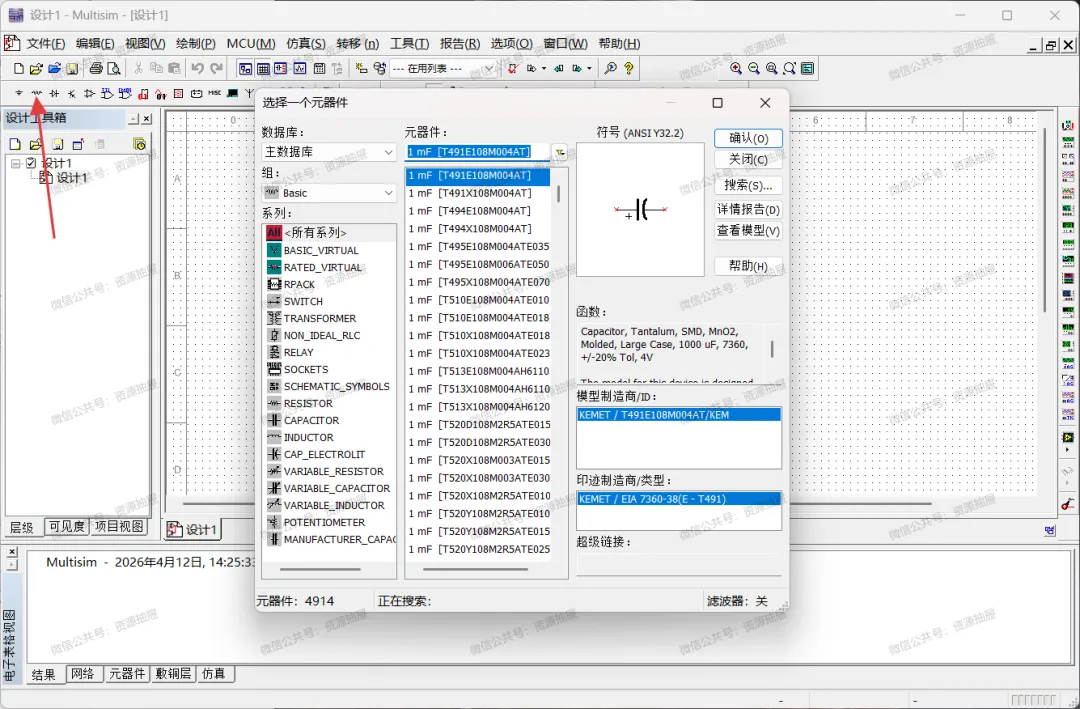This screenshot has width=1080, height=709.
Task: Click the full screen view icon
Action: click(807, 68)
